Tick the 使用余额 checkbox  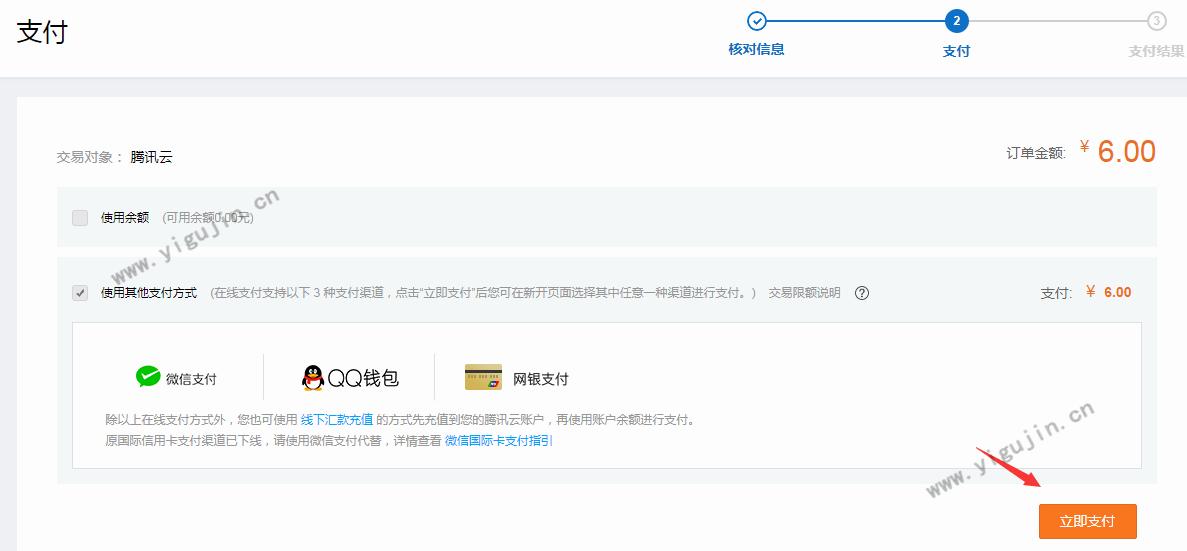(x=79, y=218)
